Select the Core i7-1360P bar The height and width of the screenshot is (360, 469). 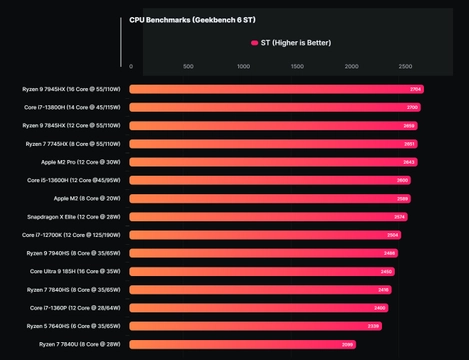pyautogui.click(x=259, y=308)
